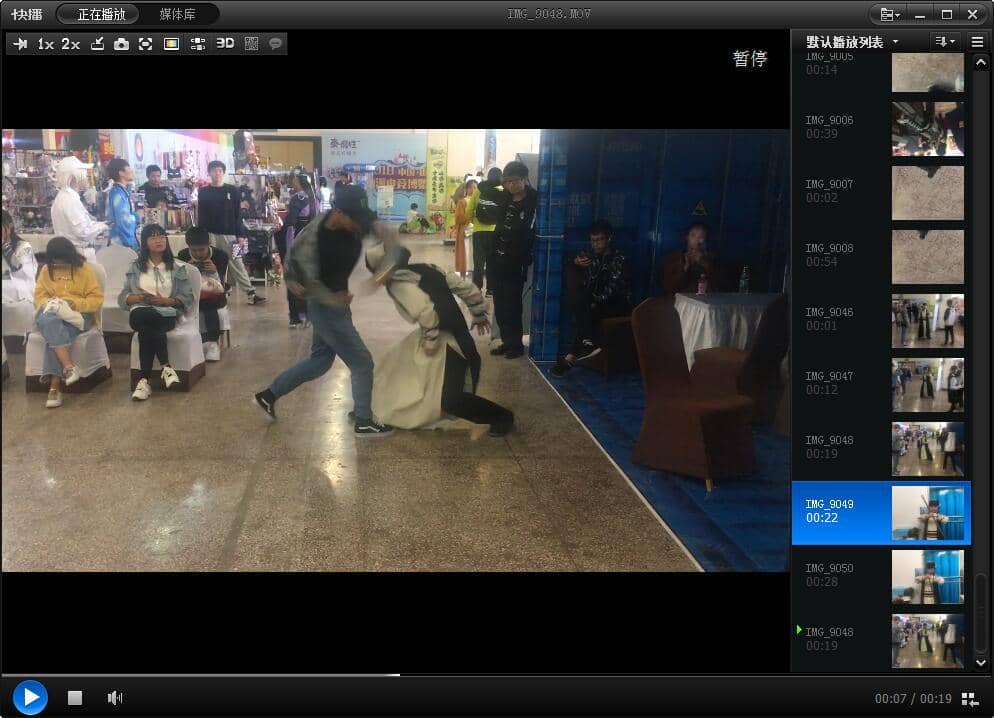Image resolution: width=994 pixels, height=718 pixels.
Task: Open the playlist sort order dropdown
Action: 945,42
